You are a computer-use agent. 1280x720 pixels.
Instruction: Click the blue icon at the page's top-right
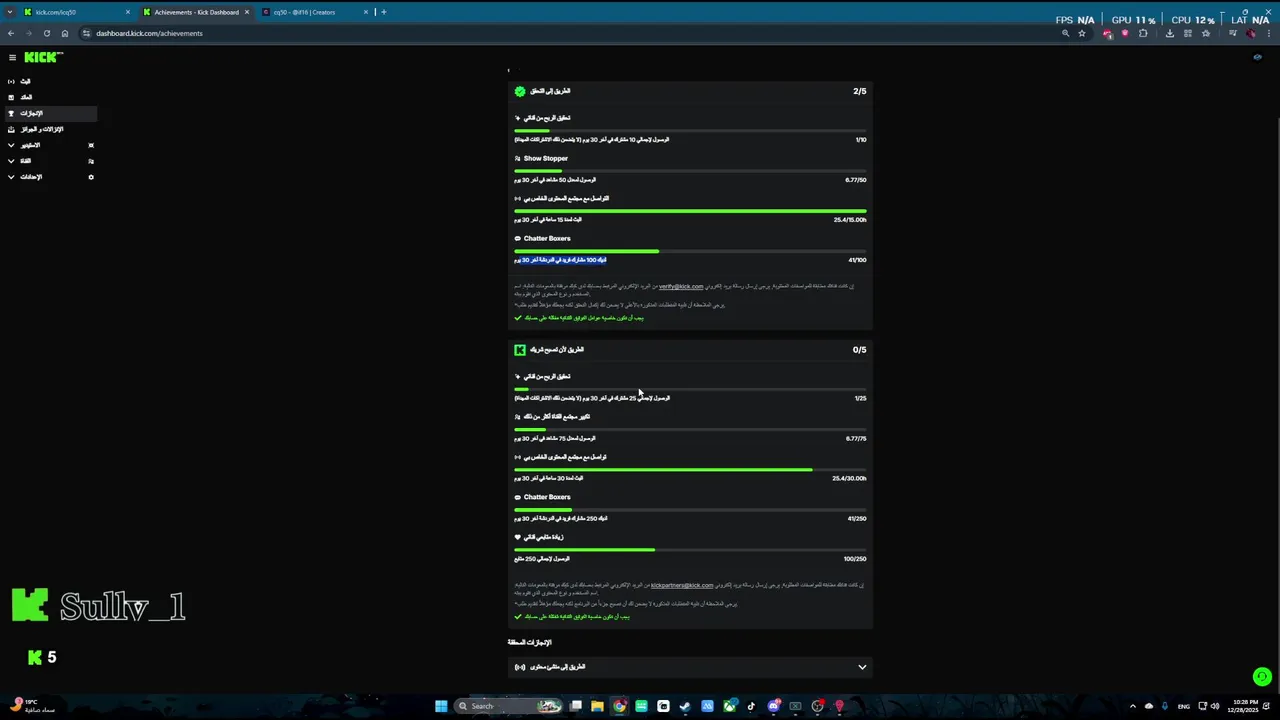(1257, 57)
